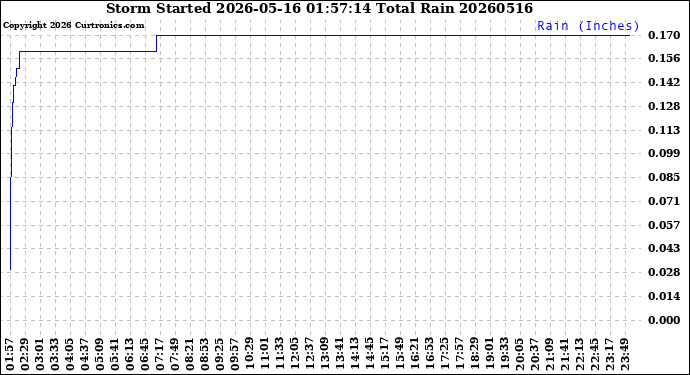This screenshot has width=690, height=375.
Task: Click the rain line's step up near 07:17
Action: (157, 44)
